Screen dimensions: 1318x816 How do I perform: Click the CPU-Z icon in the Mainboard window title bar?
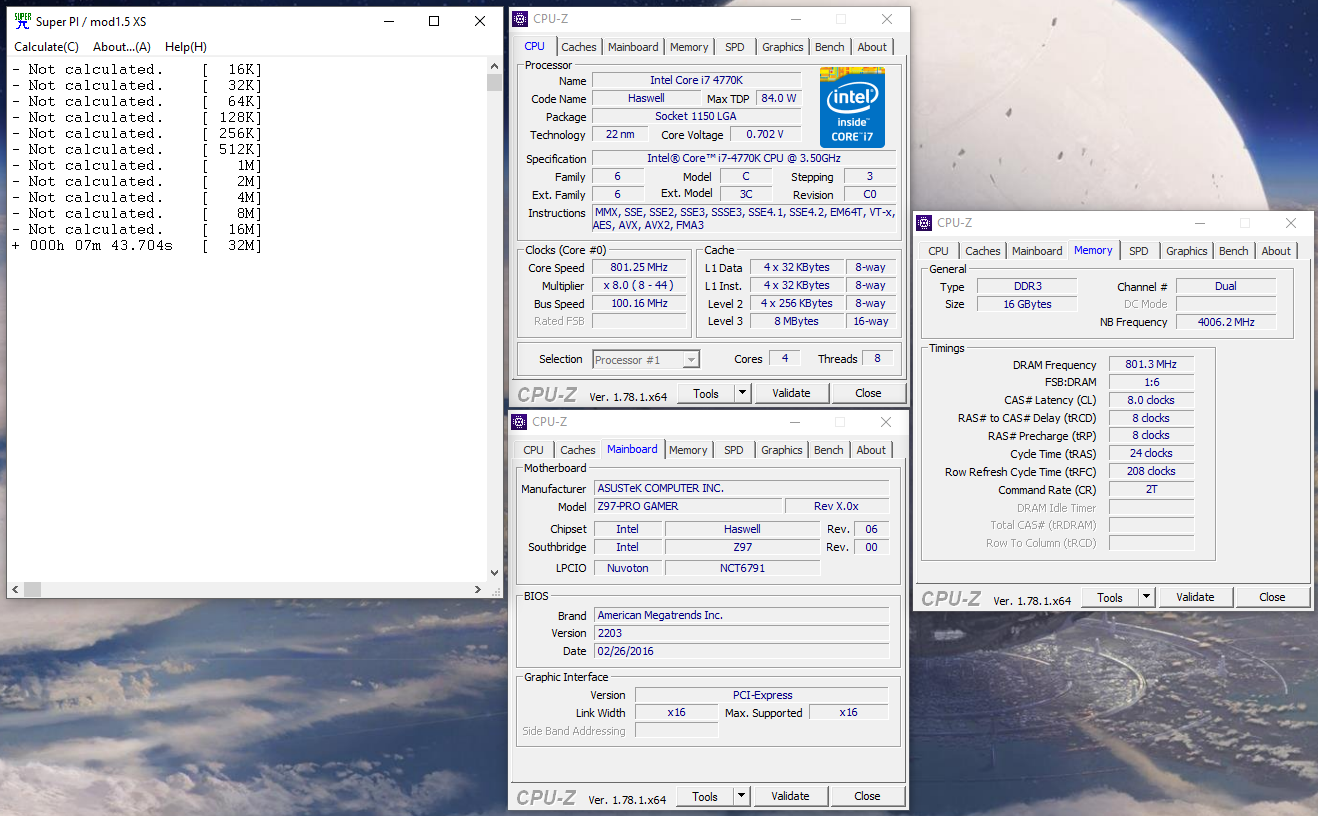(519, 422)
